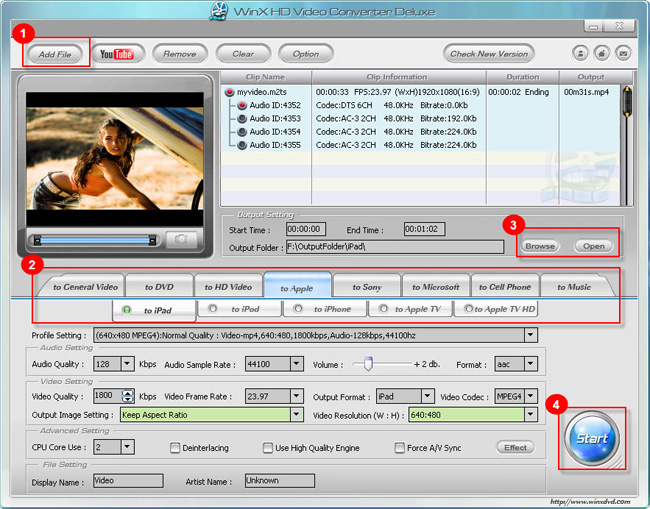Select Audio ID:4353 track radio
This screenshot has width=650, height=509.
[242, 118]
